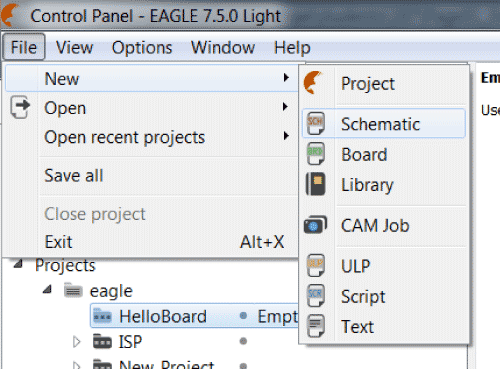Click the Schematic SCH icon
Image resolution: width=500 pixels, height=369 pixels.
point(315,123)
